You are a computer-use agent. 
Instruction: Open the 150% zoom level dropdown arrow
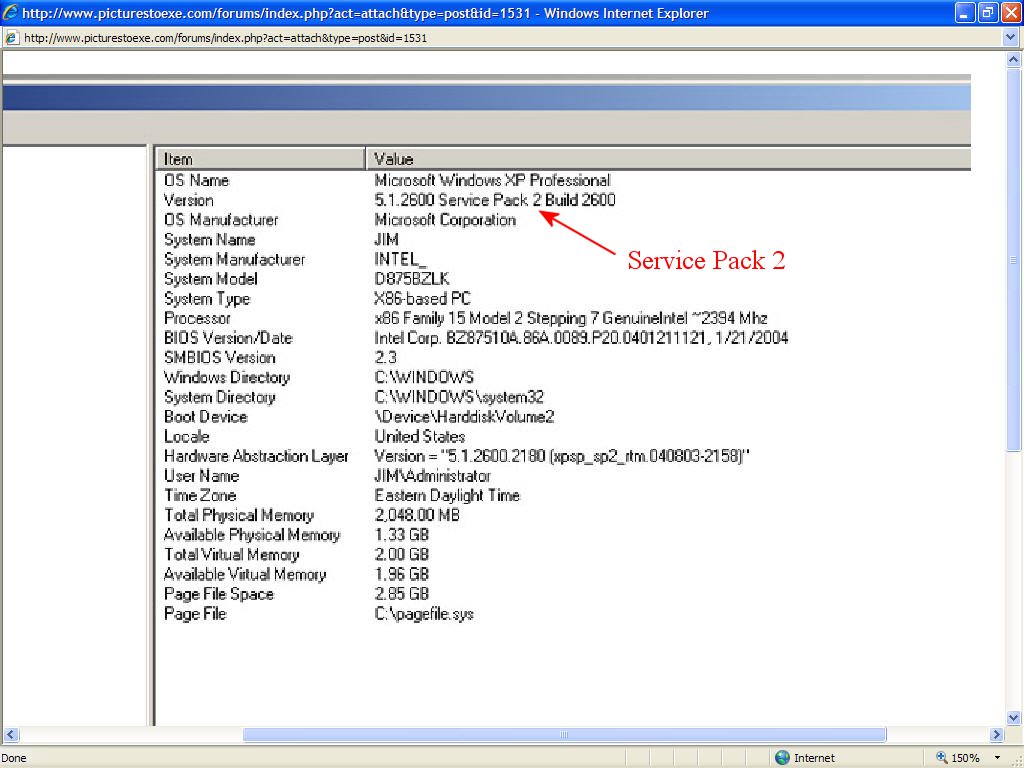pos(997,758)
